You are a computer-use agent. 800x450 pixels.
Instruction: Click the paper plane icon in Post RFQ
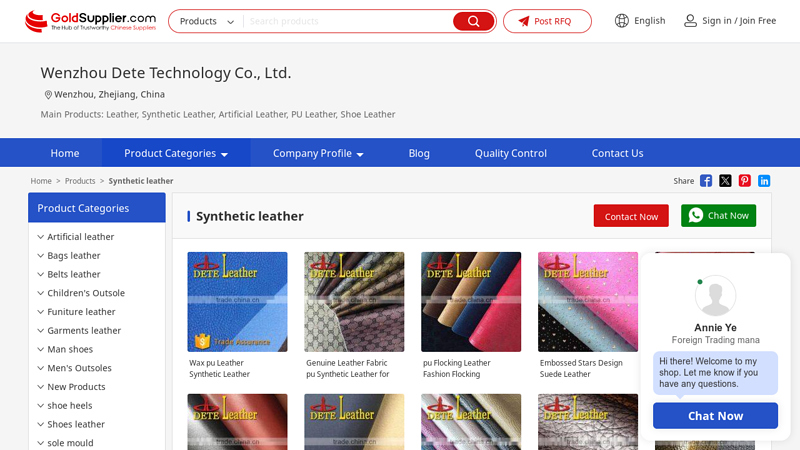(524, 21)
